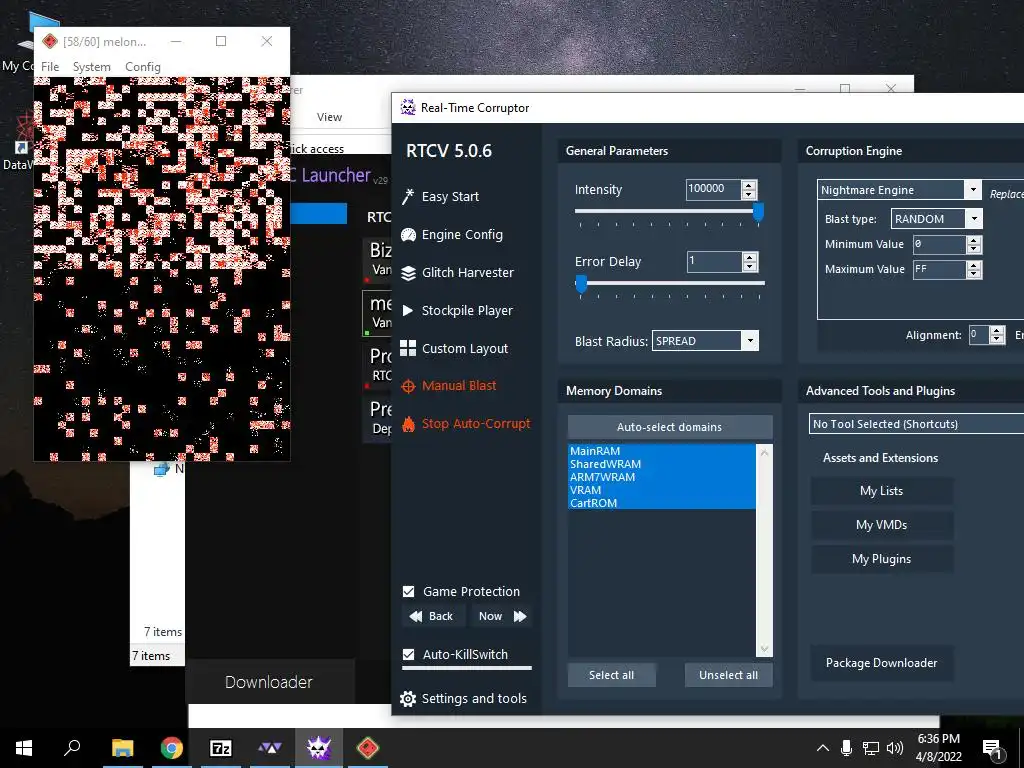Increase Alignment stepper
Image resolution: width=1024 pixels, height=768 pixels.
(x=997, y=331)
